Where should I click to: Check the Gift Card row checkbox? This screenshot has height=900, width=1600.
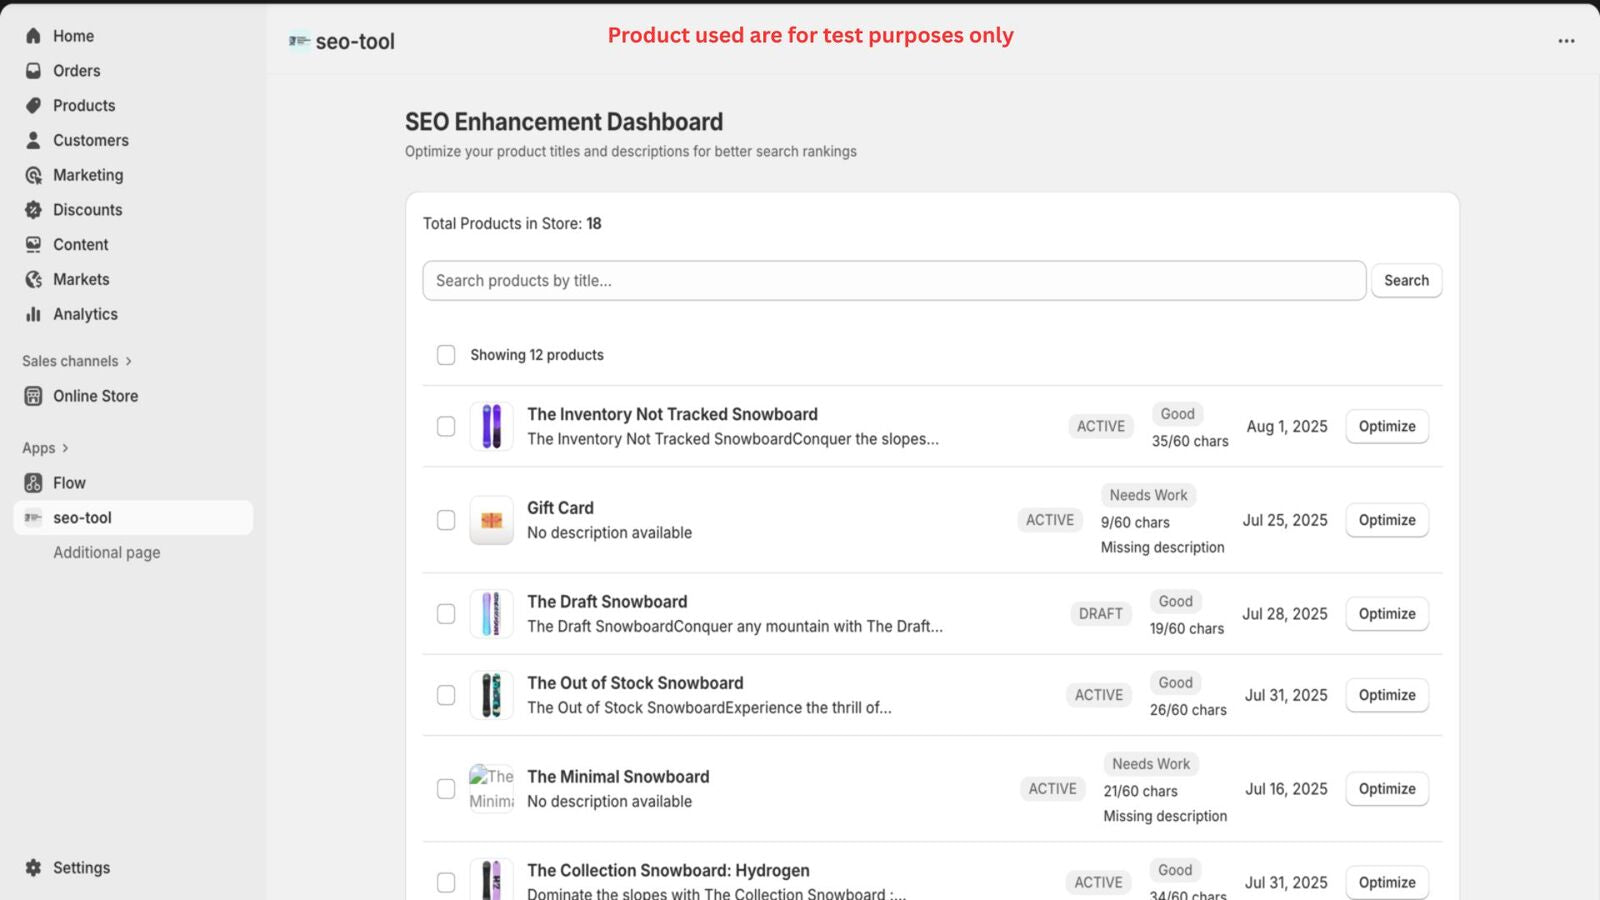click(x=446, y=520)
